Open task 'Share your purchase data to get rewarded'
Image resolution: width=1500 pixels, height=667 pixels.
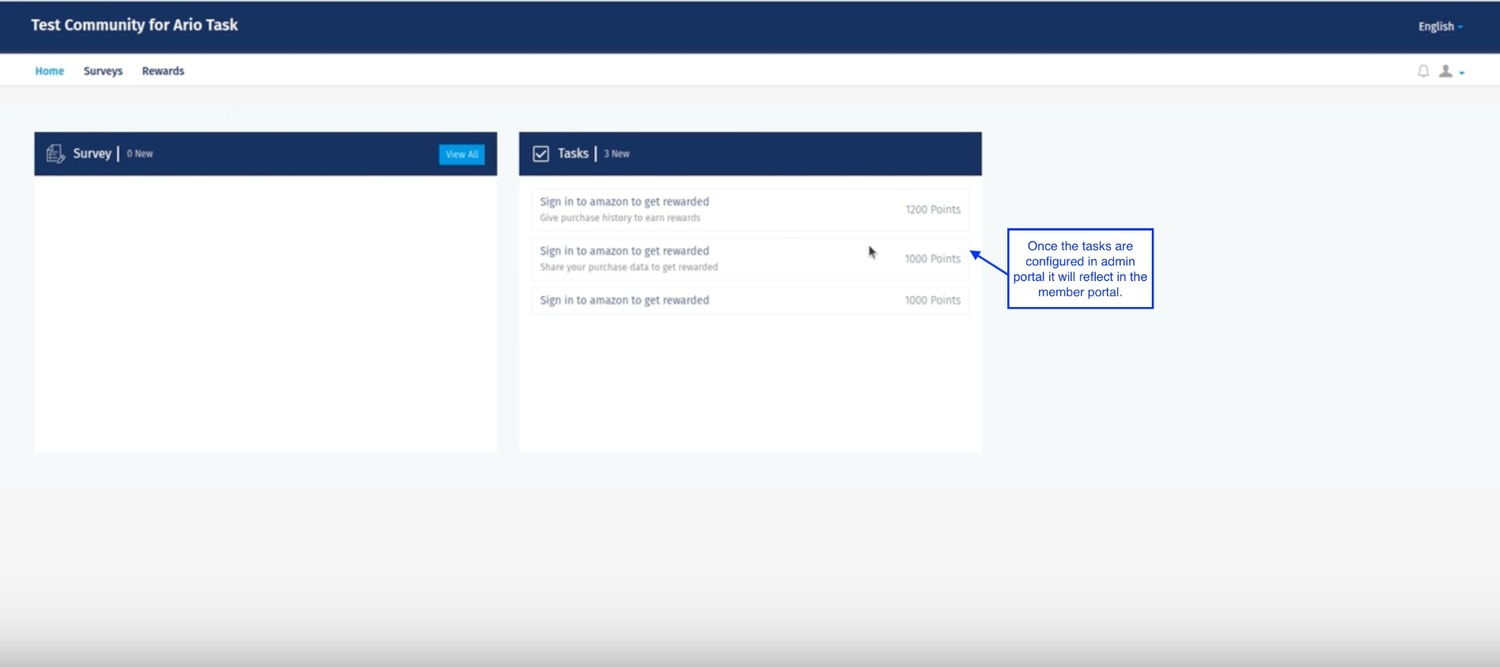[x=750, y=259]
